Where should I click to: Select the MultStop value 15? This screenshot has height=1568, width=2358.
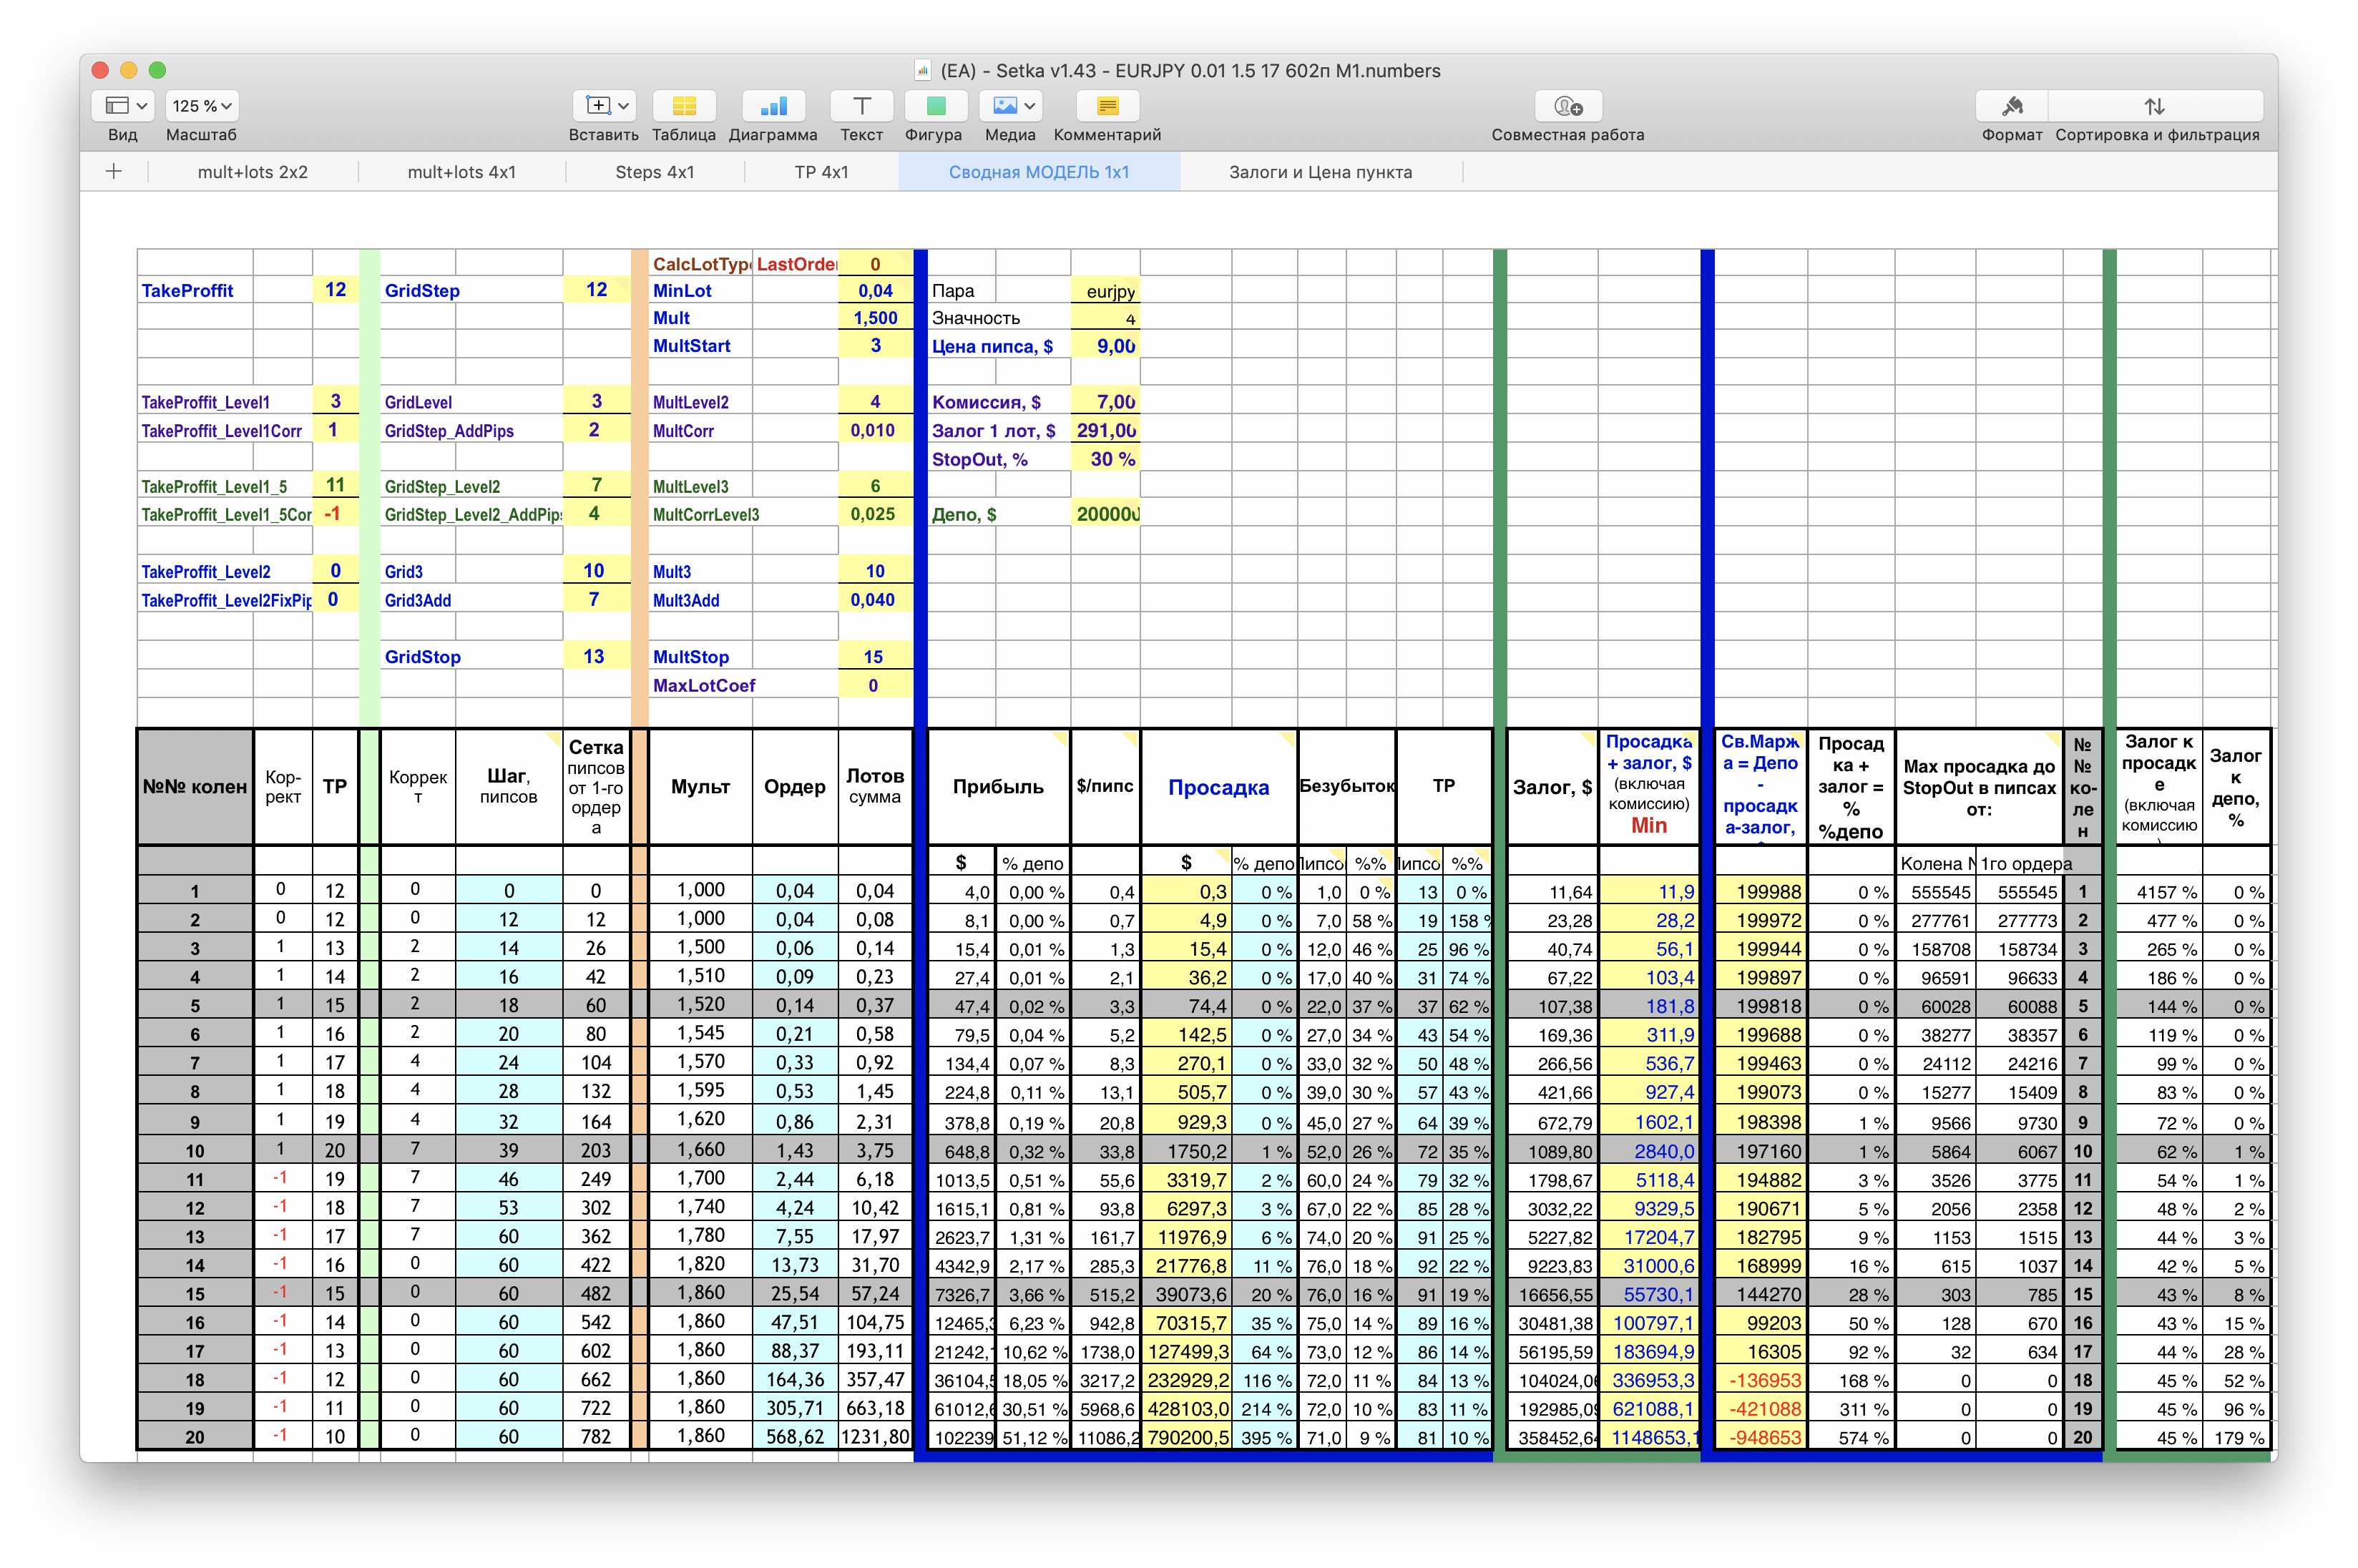875,656
